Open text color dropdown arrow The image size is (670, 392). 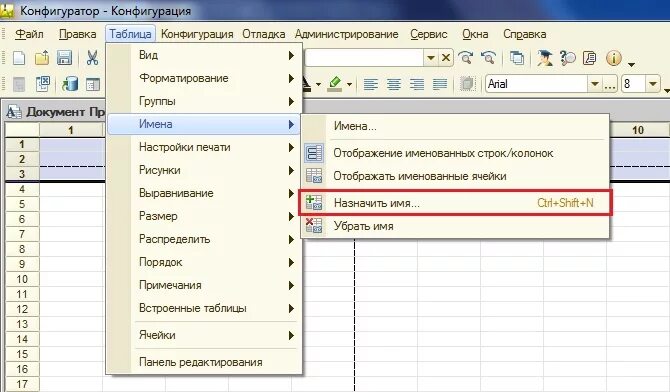click(318, 84)
